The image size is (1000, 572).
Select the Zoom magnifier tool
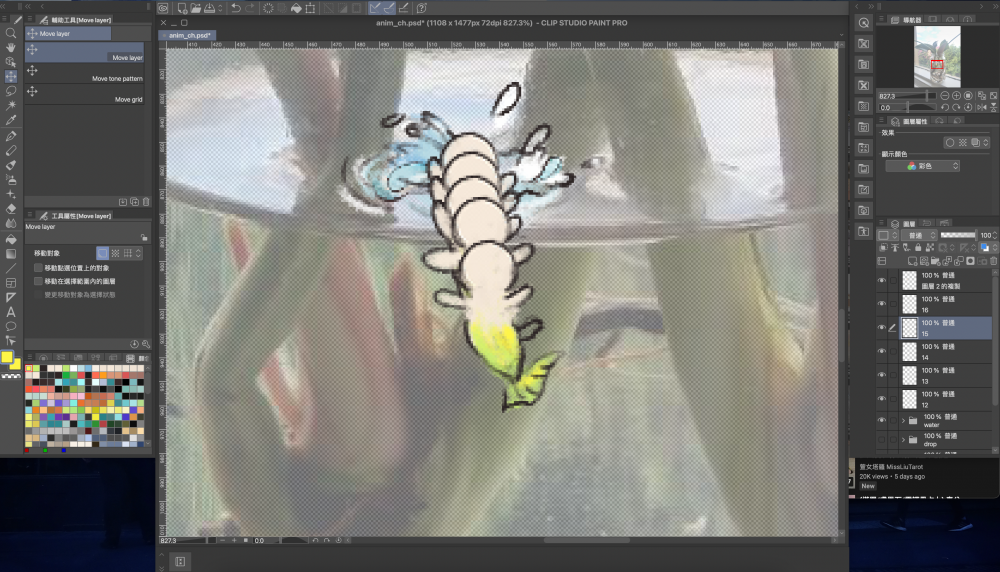tap(11, 33)
